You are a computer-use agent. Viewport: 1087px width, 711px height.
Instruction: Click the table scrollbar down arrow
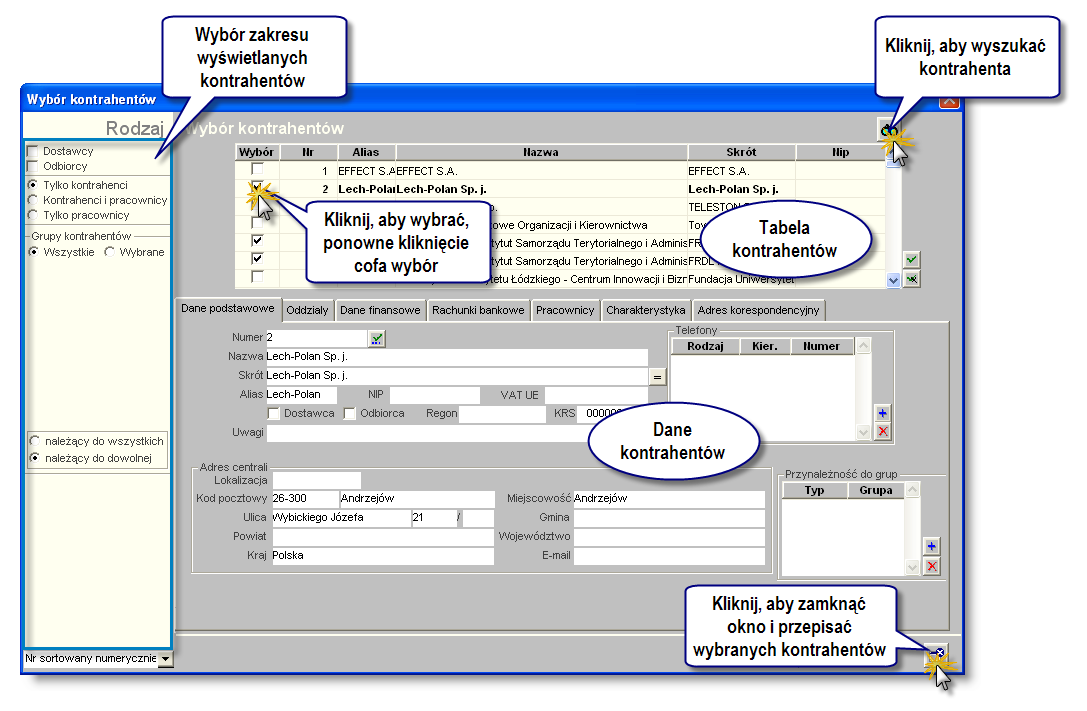[893, 280]
